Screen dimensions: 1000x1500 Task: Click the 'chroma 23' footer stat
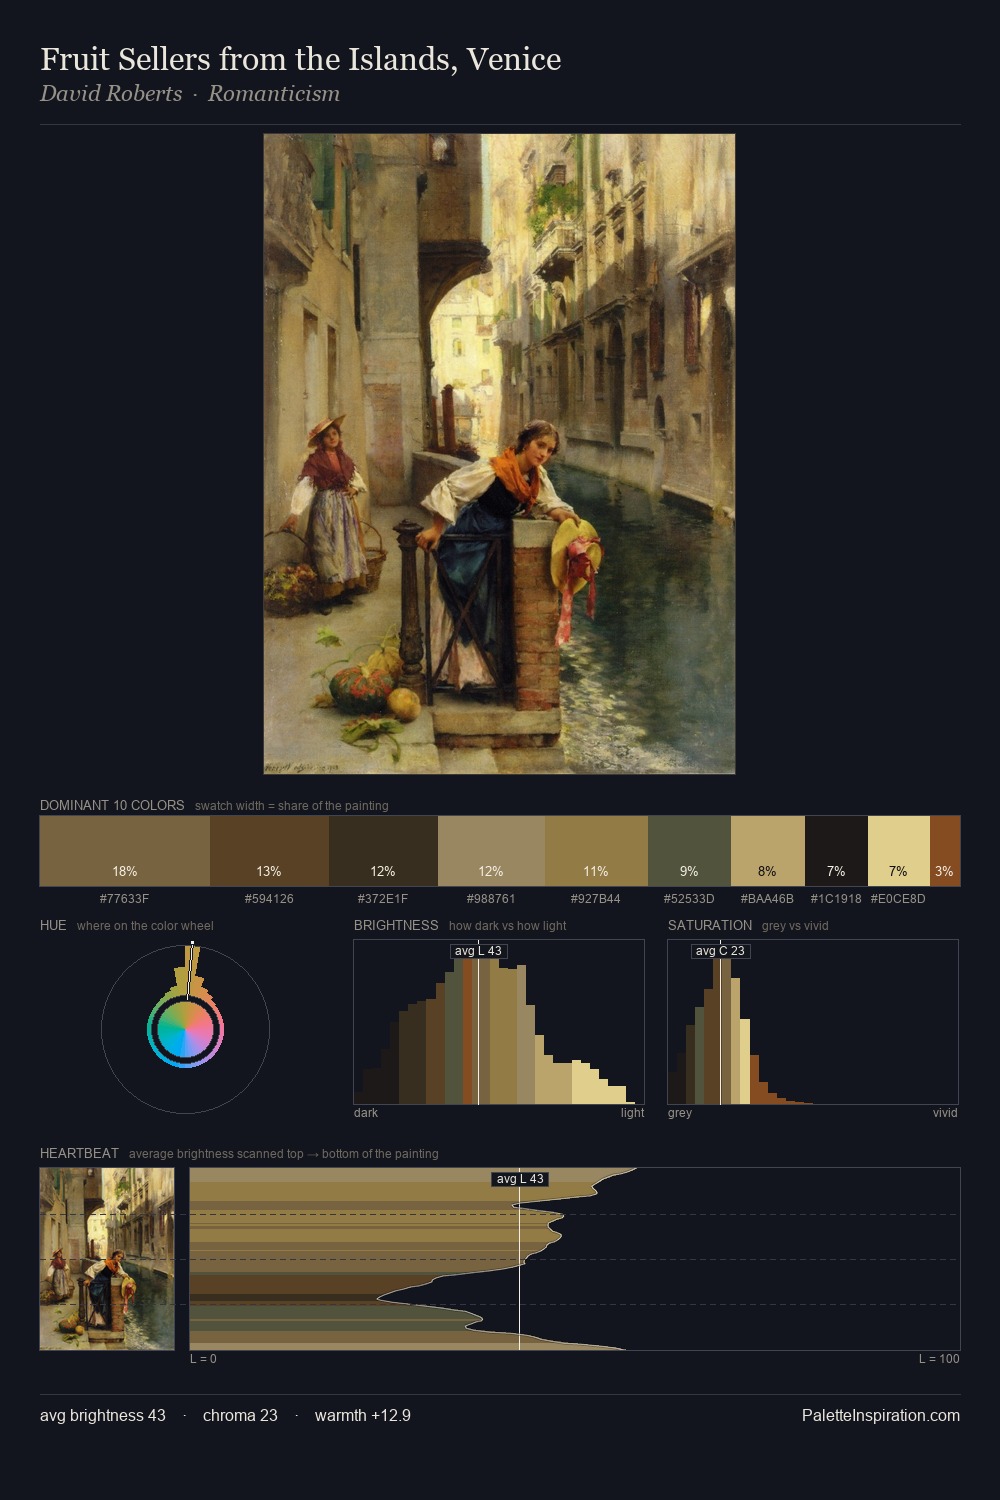coord(240,1415)
